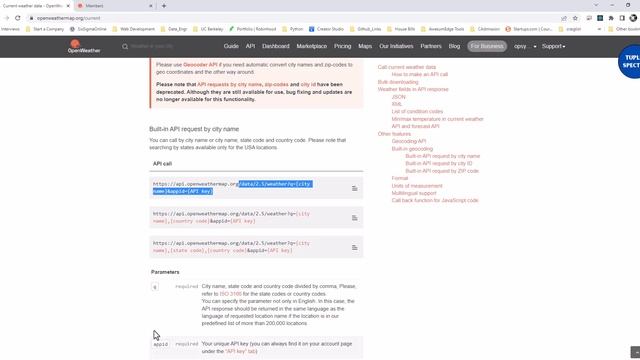
Task: Open the media control icon in toolbar
Action: click(x=589, y=18)
